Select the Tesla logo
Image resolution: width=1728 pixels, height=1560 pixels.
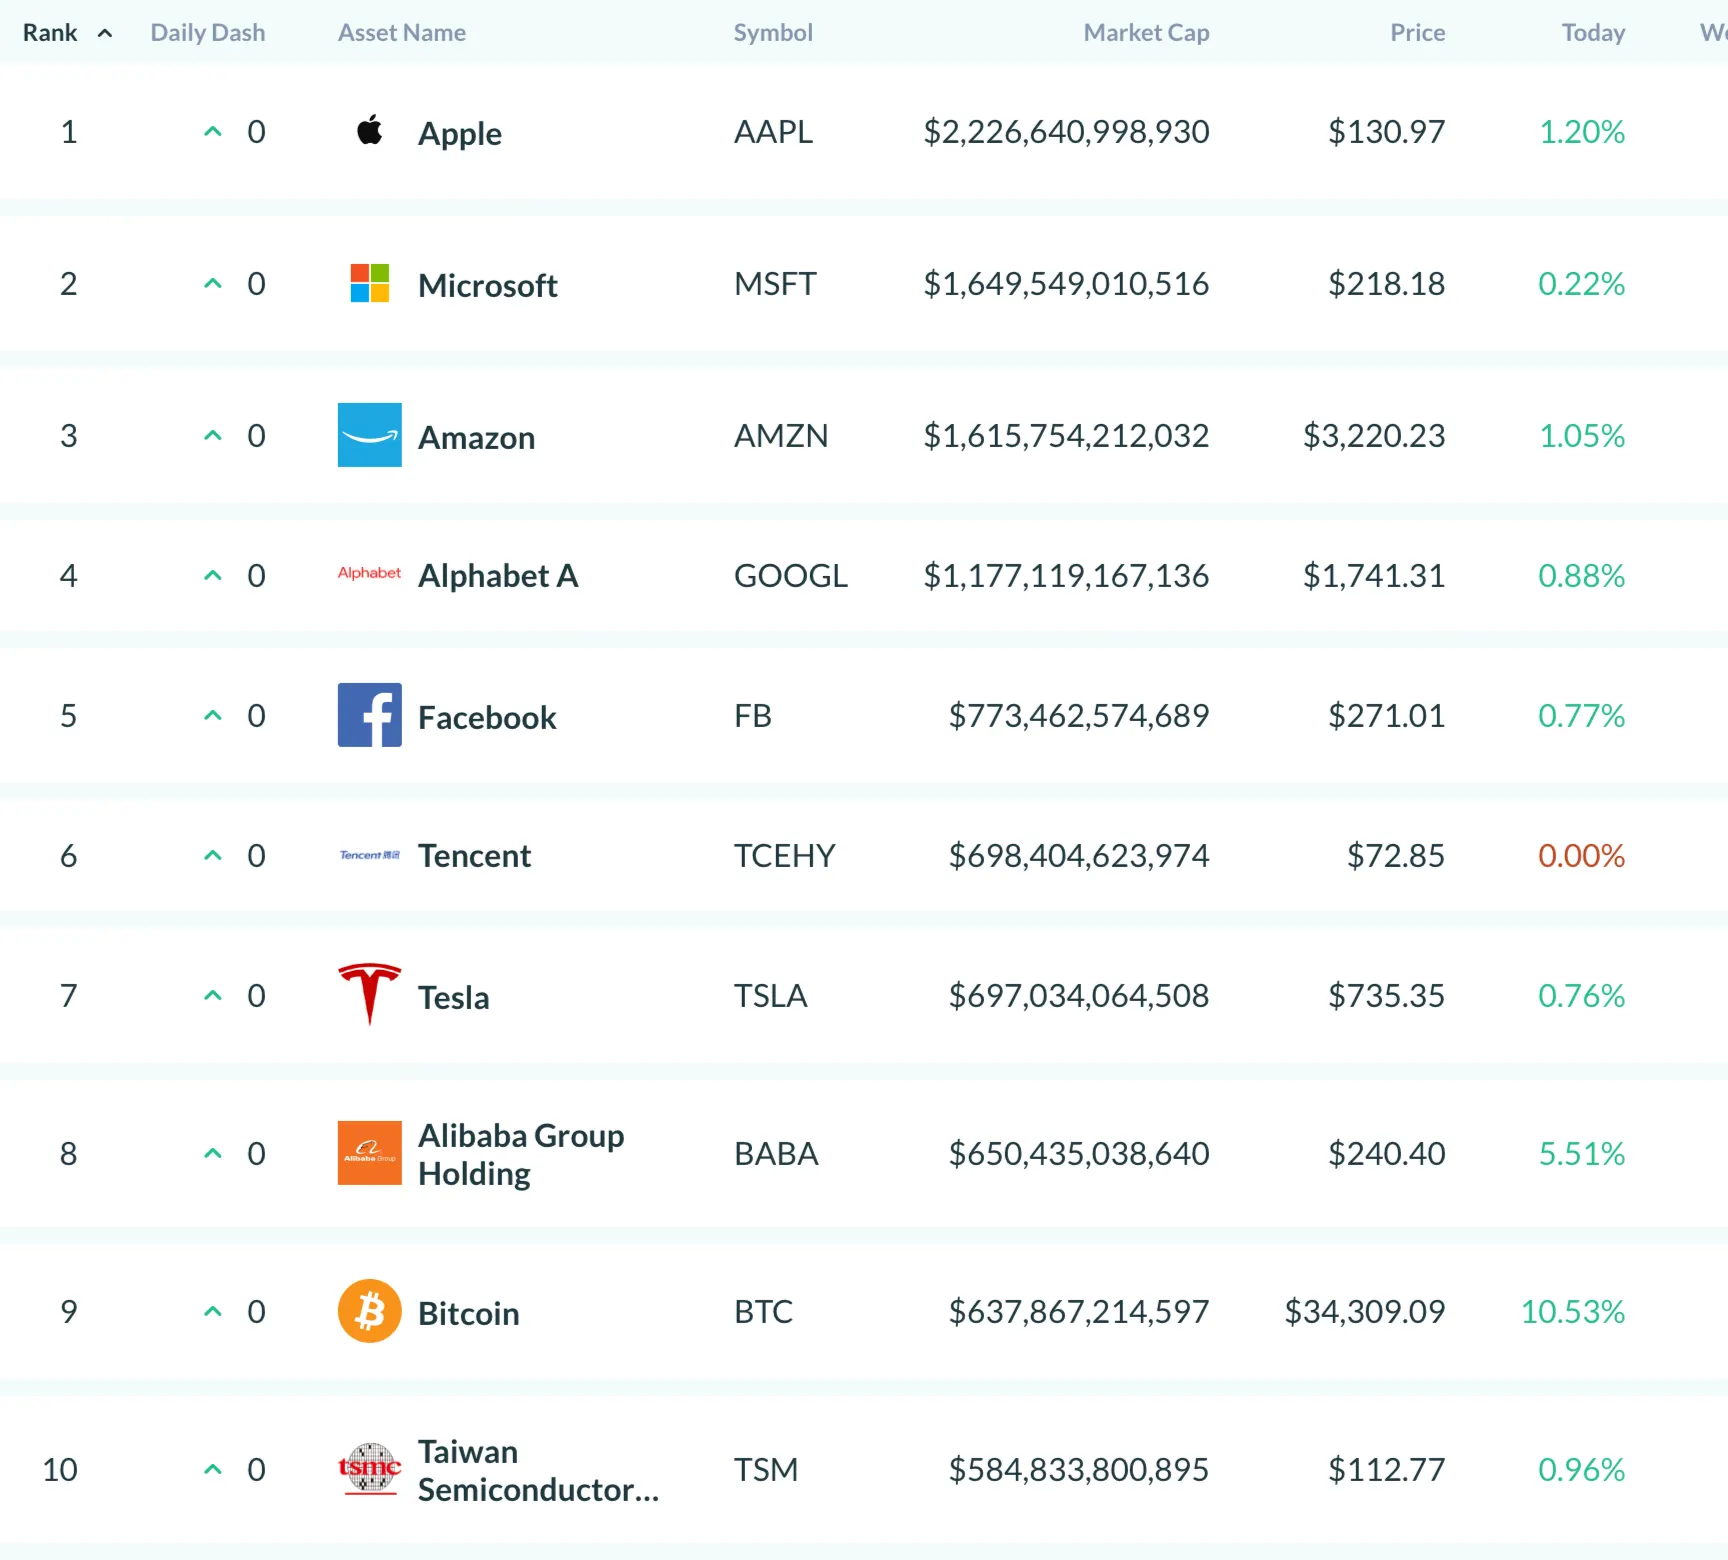point(369,994)
